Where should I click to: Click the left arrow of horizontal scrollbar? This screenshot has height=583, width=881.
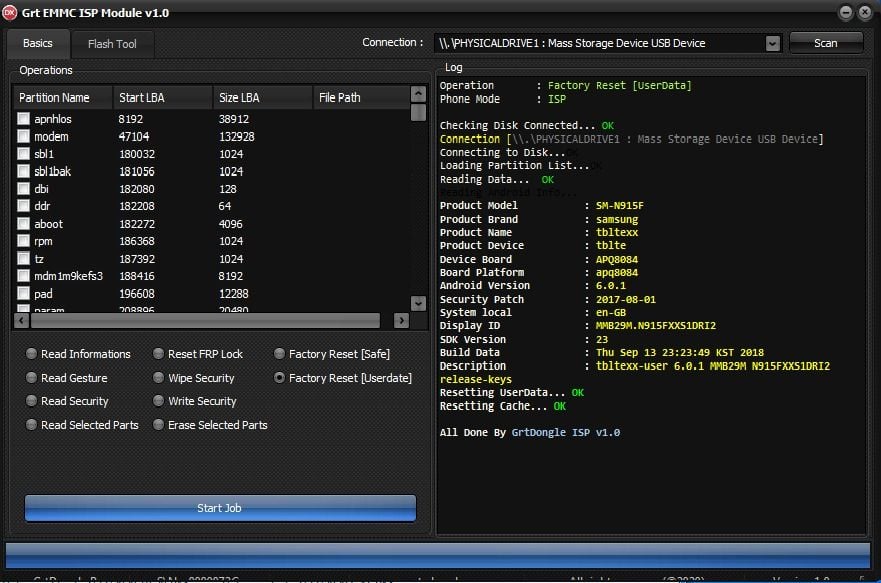click(21, 320)
